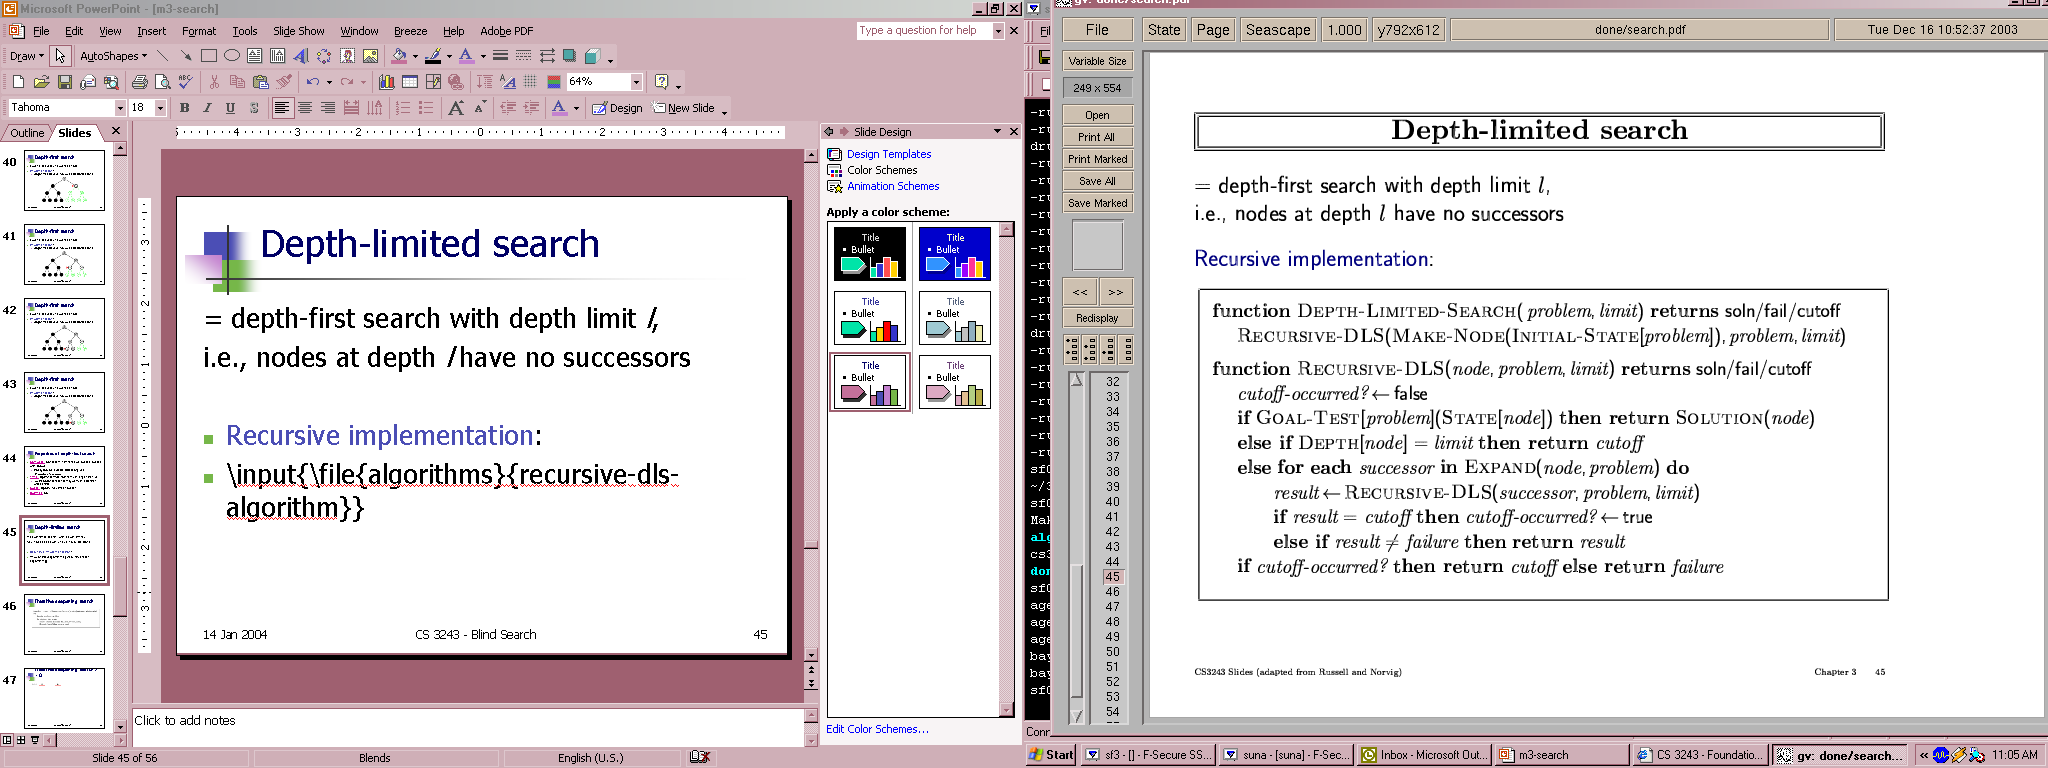Expand the 64% zoom dropdown
Image resolution: width=2048 pixels, height=768 pixels.
coord(636,82)
